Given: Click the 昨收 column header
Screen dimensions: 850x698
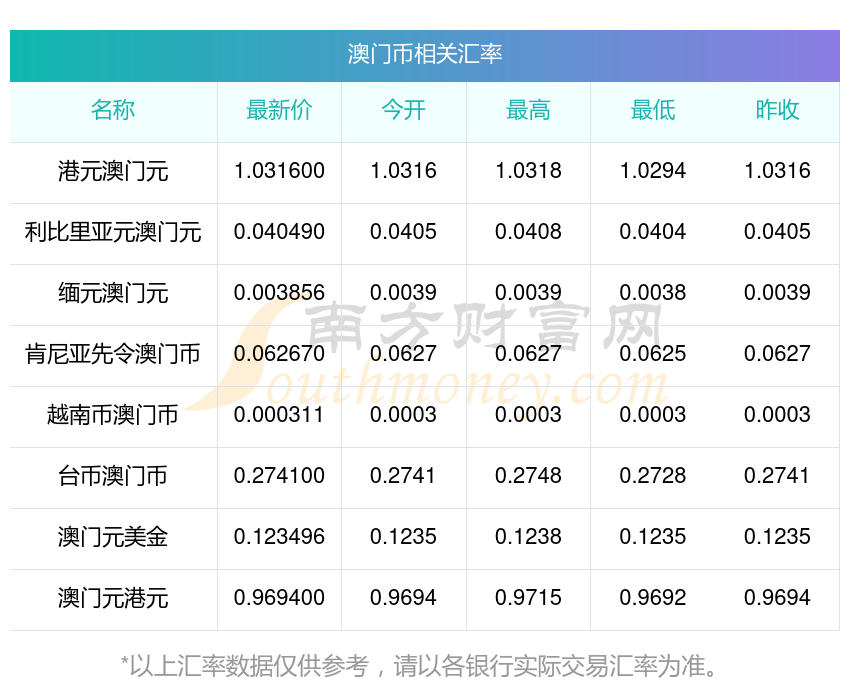Looking at the screenshot, I should coord(777,110).
